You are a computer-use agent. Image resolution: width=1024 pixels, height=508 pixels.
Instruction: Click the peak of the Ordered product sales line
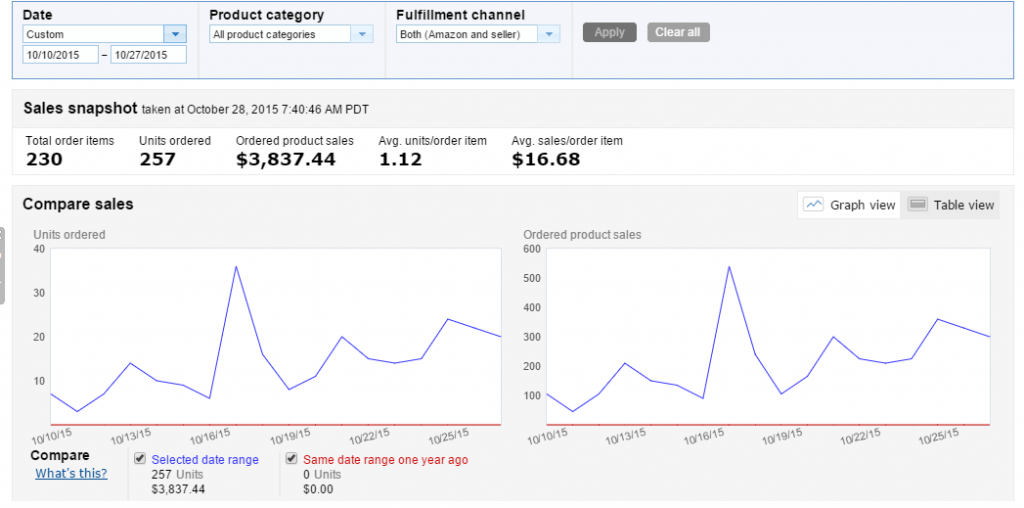point(728,266)
